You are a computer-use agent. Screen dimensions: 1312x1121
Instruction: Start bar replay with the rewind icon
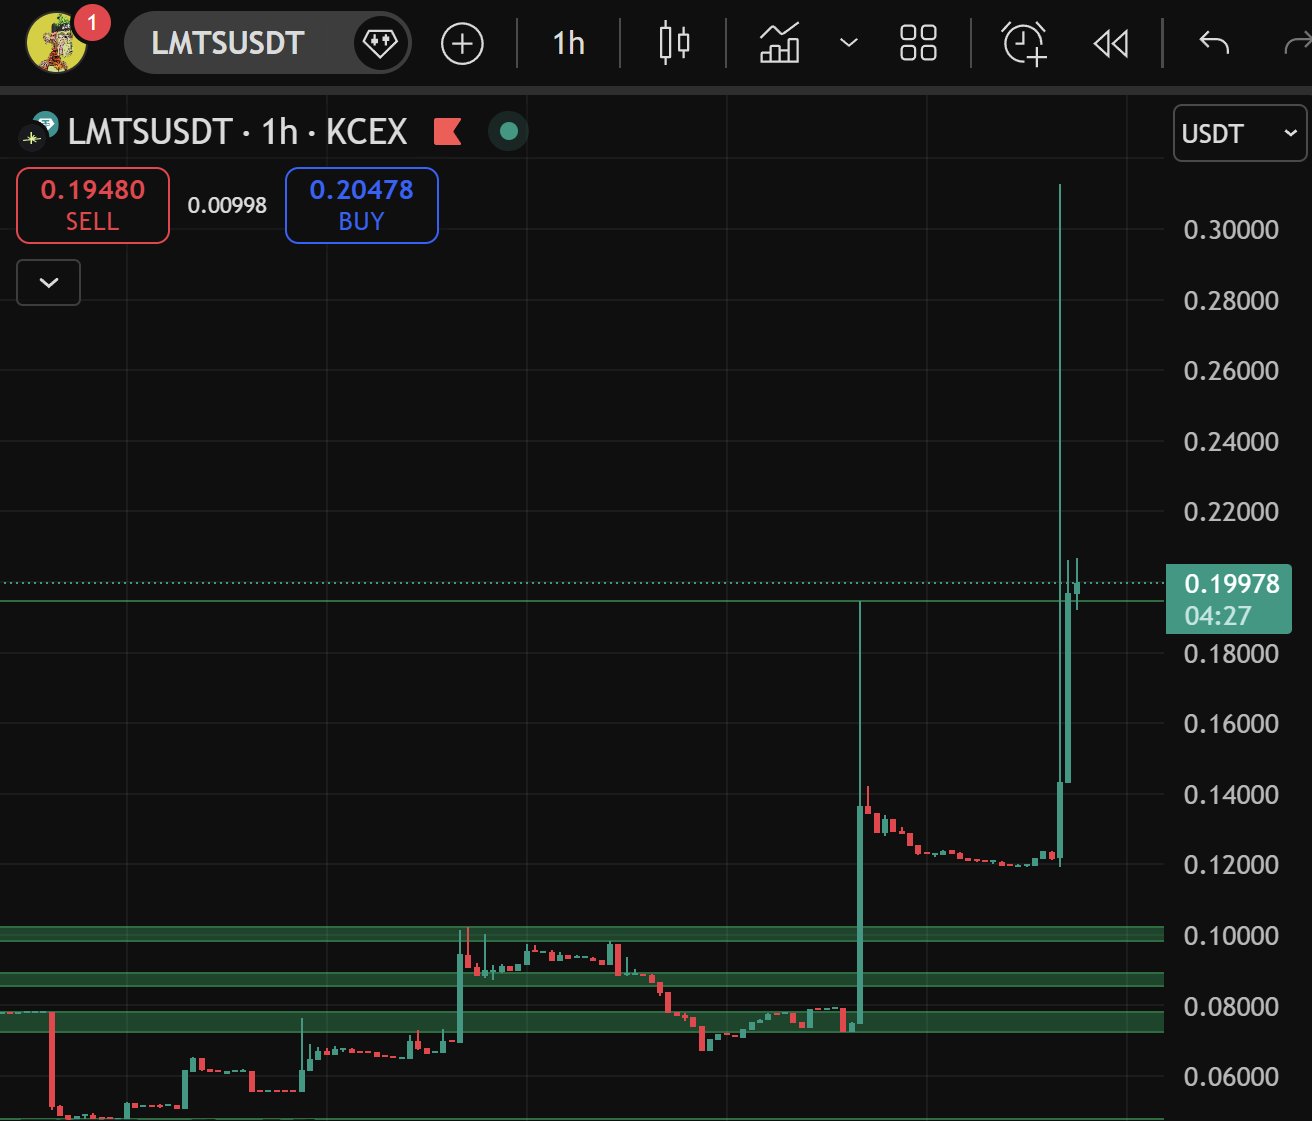pyautogui.click(x=1110, y=43)
